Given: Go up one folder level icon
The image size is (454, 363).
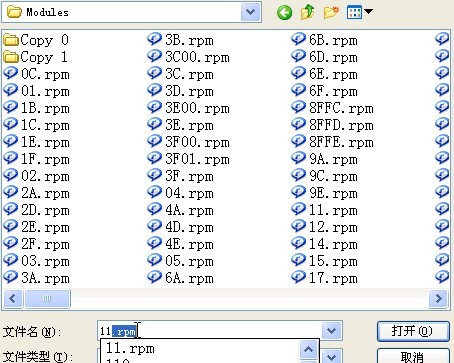Looking at the screenshot, I should pos(307,13).
